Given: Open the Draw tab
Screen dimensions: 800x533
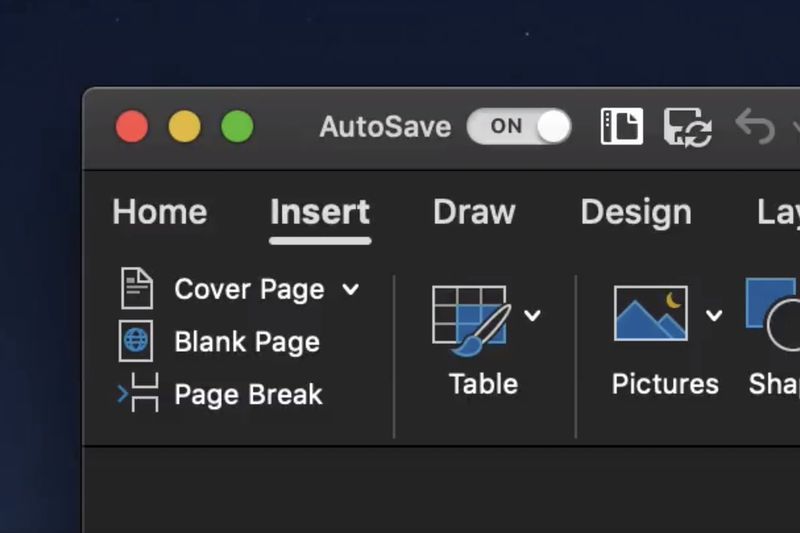Looking at the screenshot, I should tap(474, 212).
